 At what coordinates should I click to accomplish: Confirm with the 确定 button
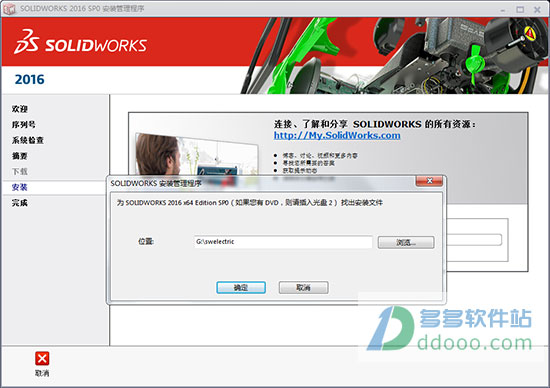[x=241, y=288]
